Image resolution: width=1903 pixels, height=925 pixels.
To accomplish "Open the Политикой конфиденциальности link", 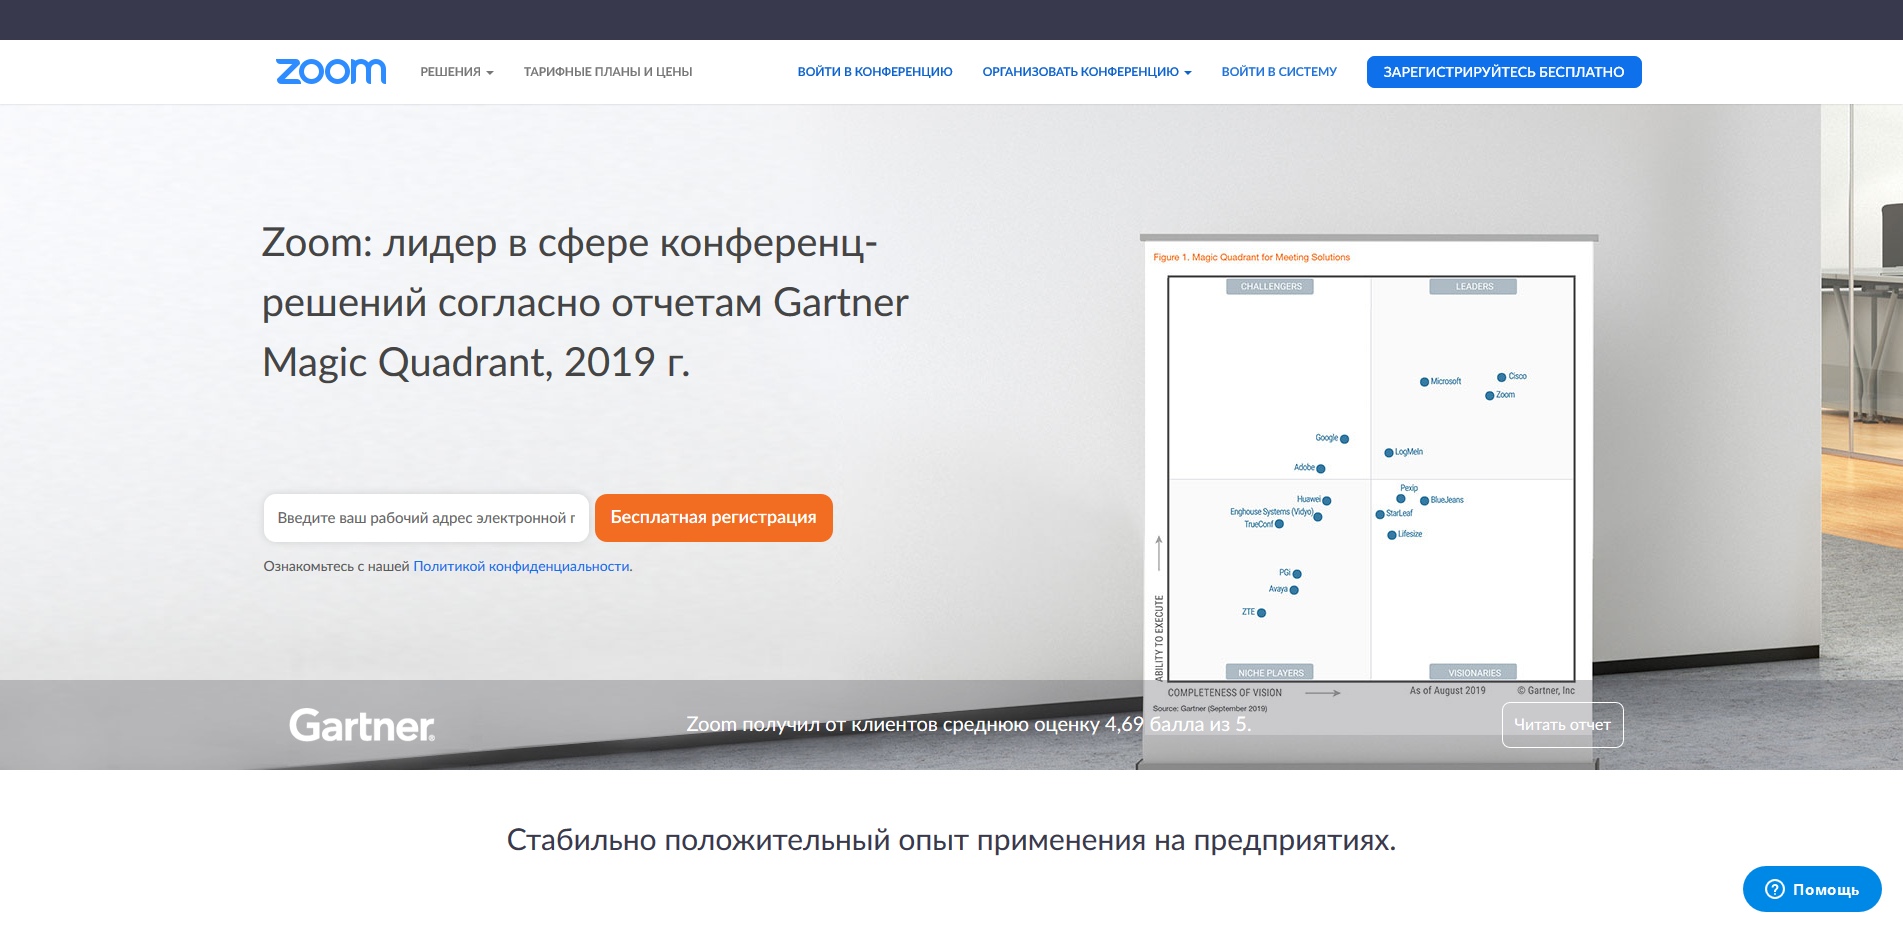I will (521, 566).
